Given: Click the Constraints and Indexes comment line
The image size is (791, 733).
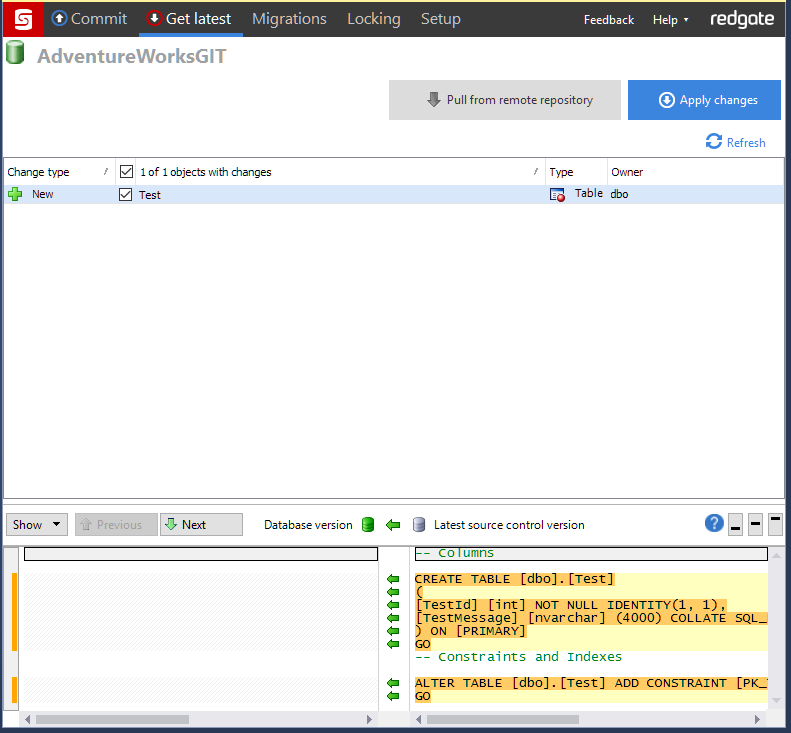Looking at the screenshot, I should point(518,657).
